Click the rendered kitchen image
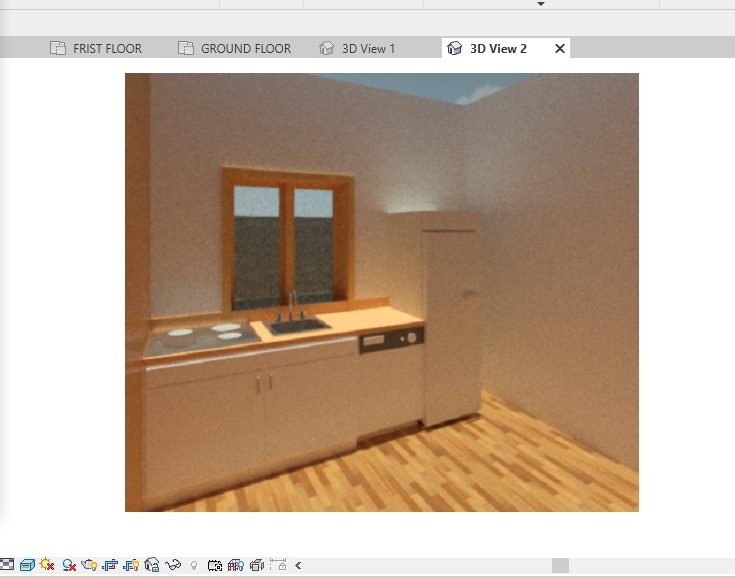The width and height of the screenshot is (735, 578). coord(382,292)
